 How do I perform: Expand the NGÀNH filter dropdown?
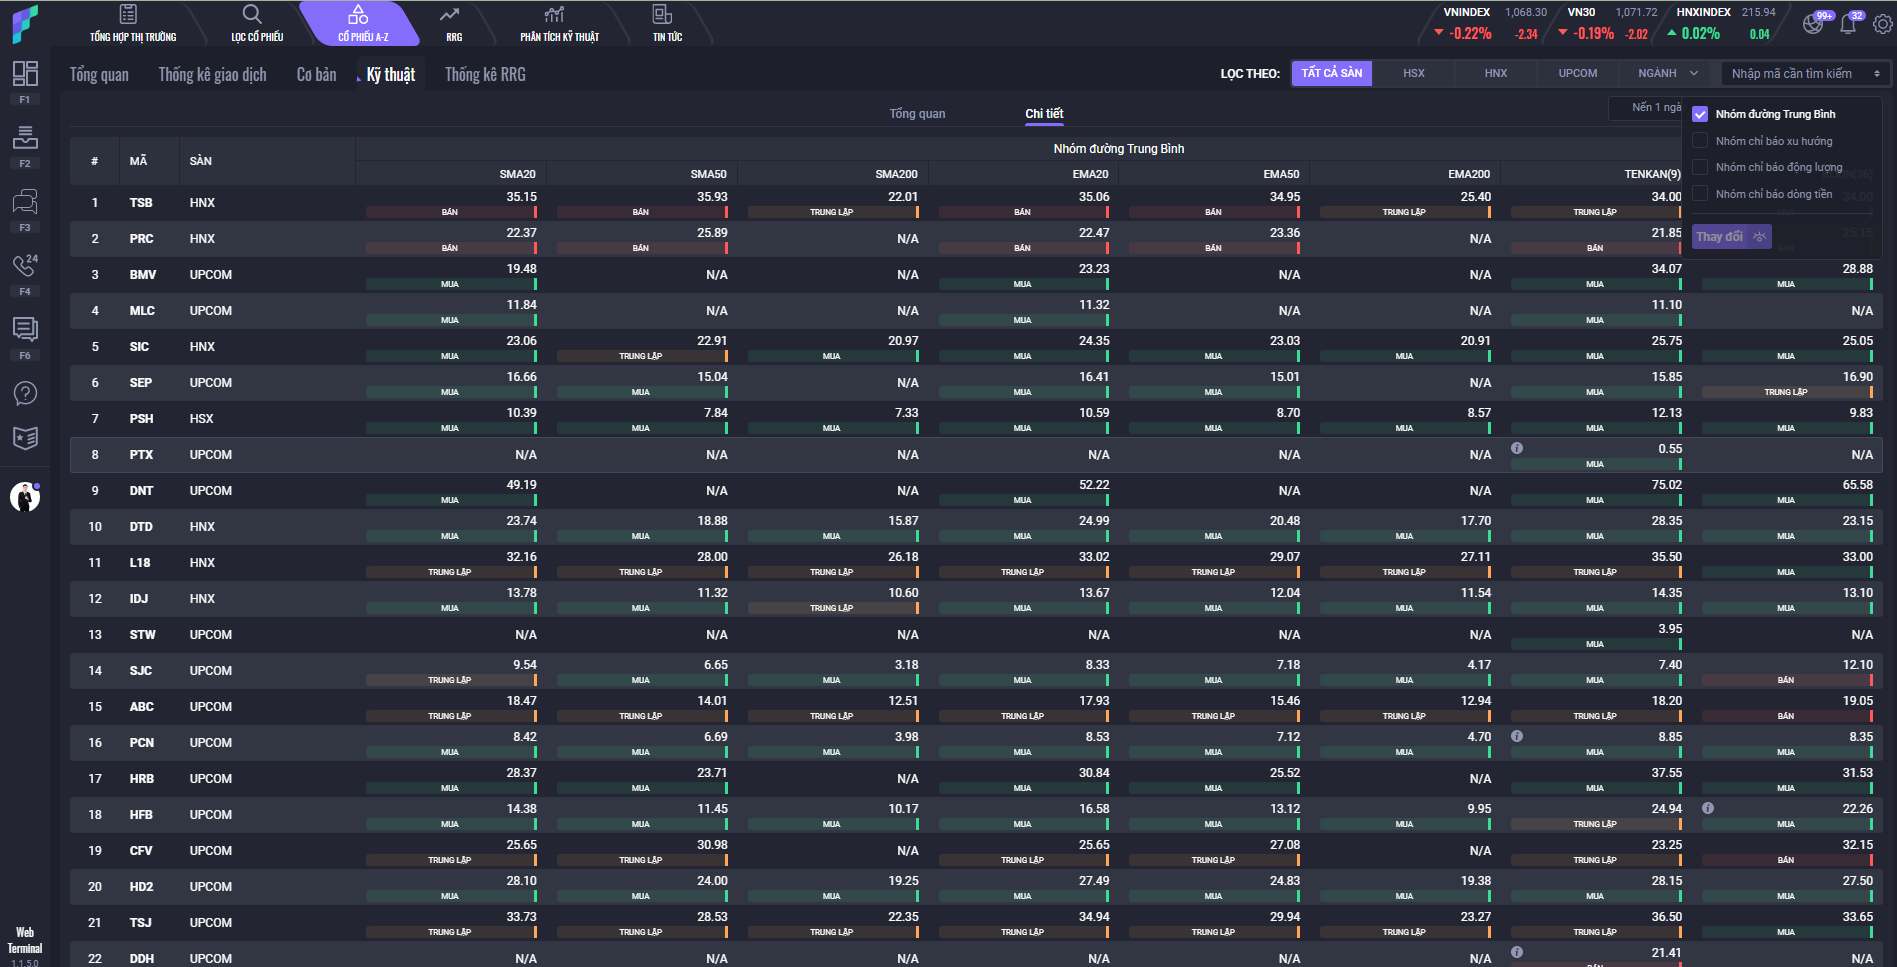coord(1667,73)
